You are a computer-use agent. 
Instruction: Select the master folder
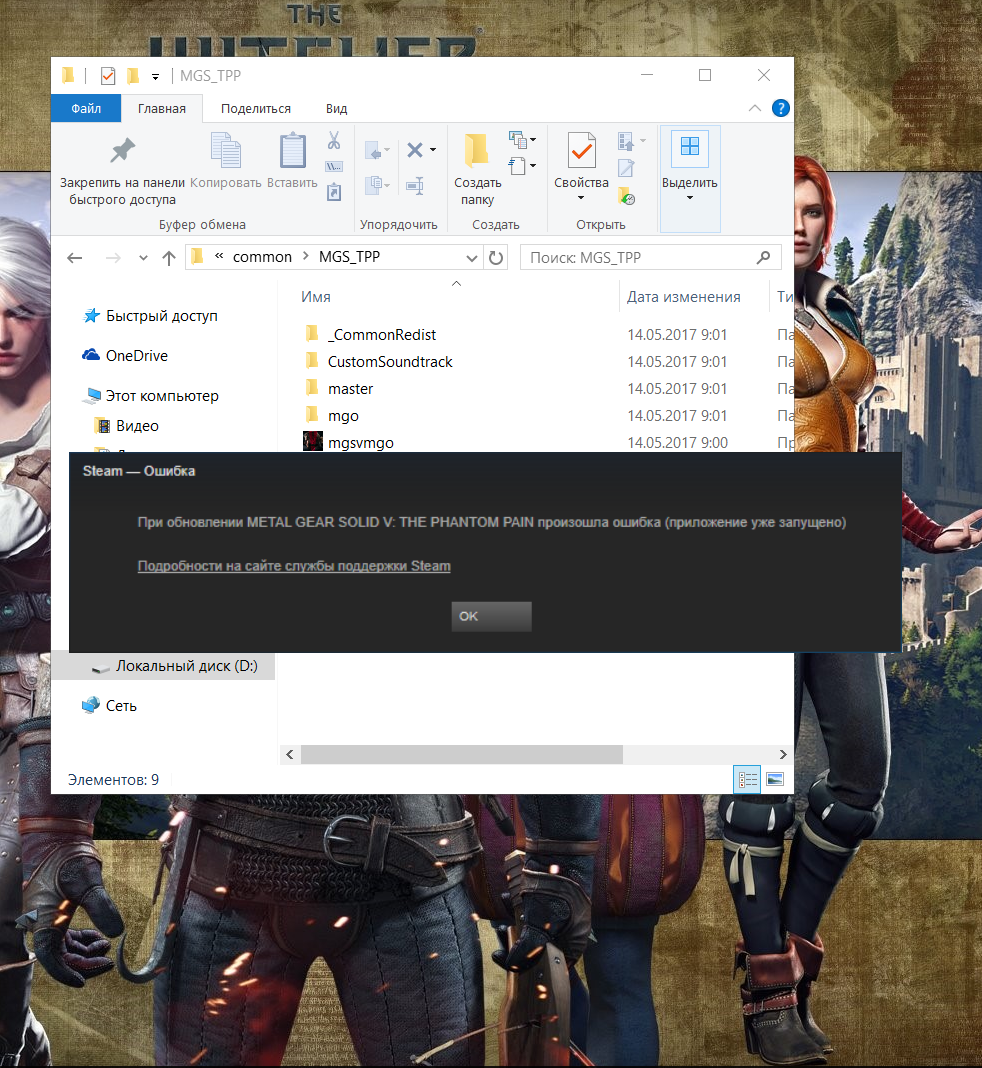[x=350, y=389]
